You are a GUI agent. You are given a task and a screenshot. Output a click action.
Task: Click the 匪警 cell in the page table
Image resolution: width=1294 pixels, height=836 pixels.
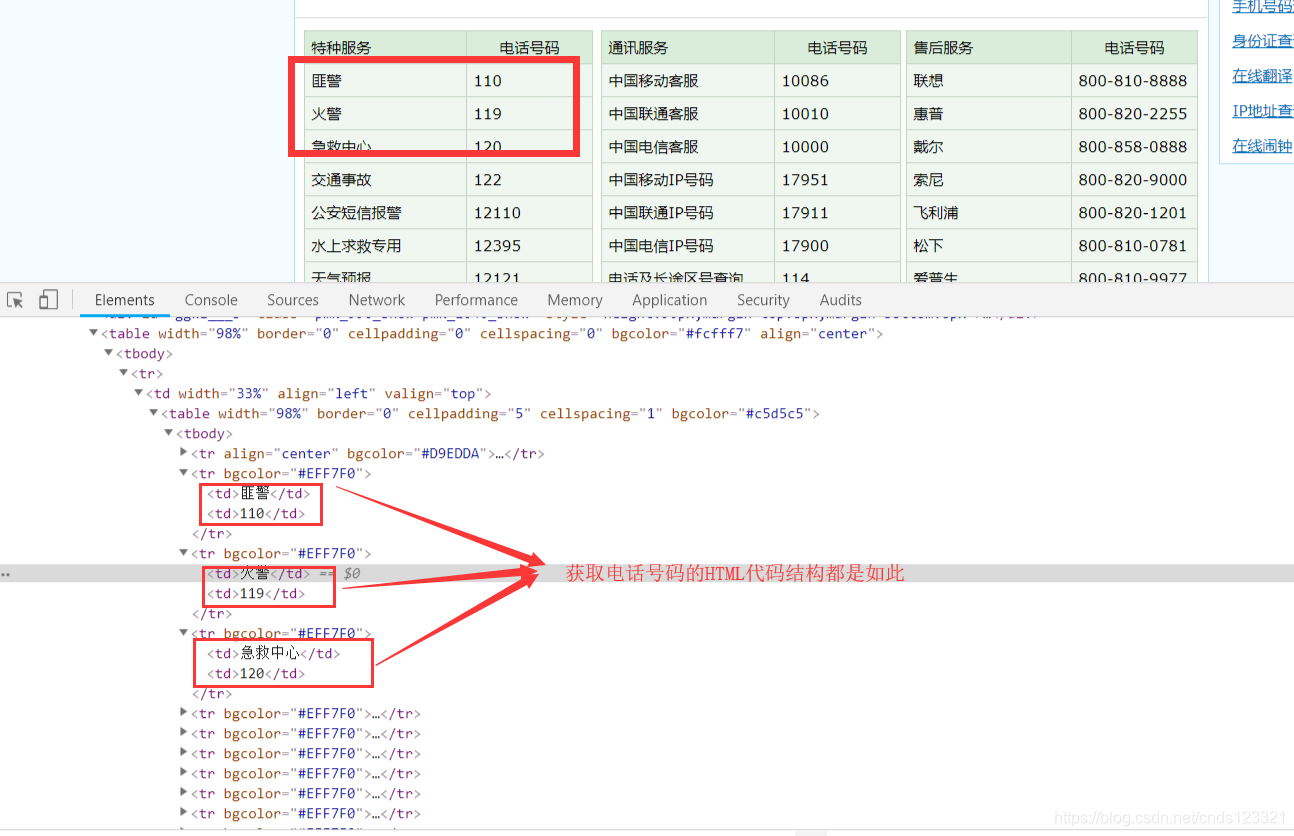[x=385, y=80]
